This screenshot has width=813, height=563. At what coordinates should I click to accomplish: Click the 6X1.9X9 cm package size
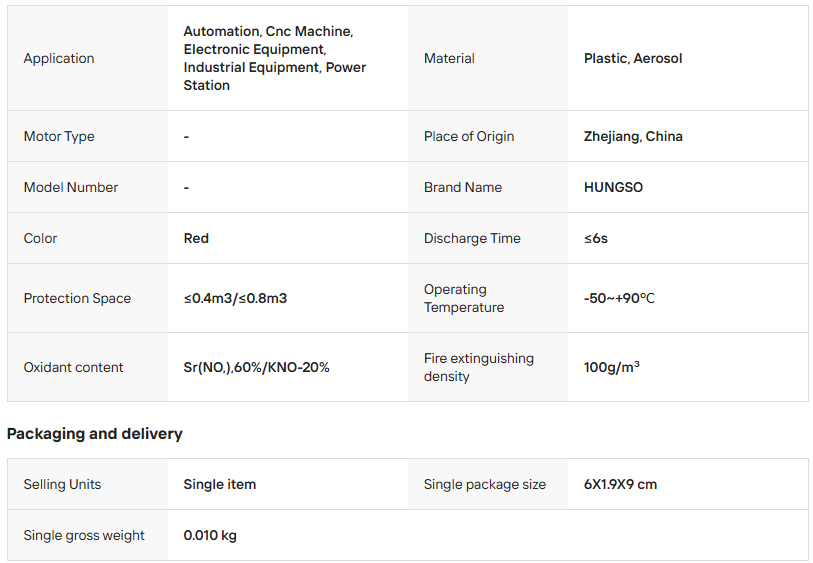pyautogui.click(x=620, y=484)
